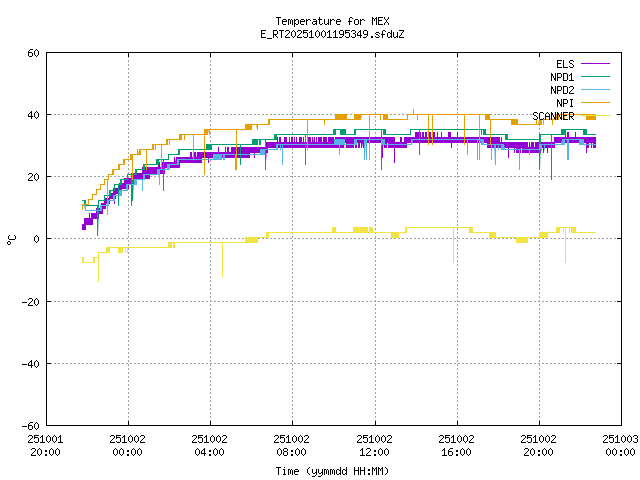This screenshot has height=480, width=640.
Task: Click the 251002 04:00 x-axis tick label
Action: tap(209, 445)
